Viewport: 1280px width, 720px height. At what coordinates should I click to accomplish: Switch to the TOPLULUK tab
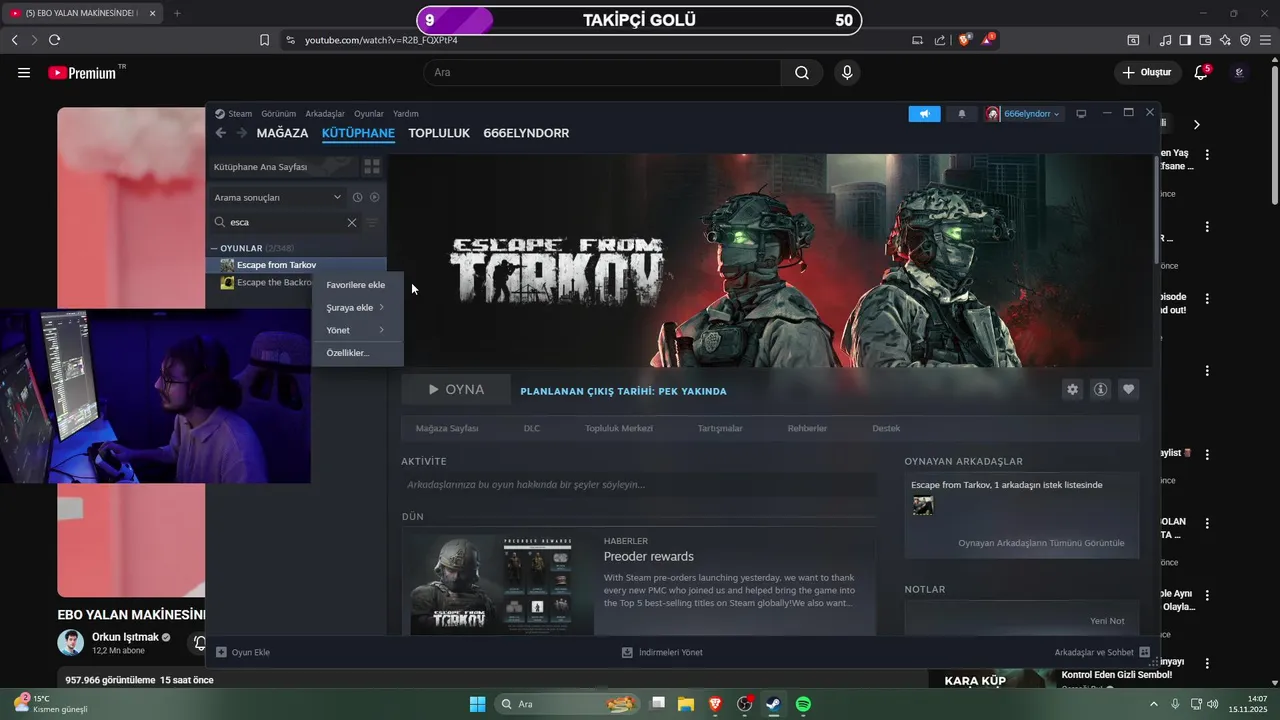point(439,133)
